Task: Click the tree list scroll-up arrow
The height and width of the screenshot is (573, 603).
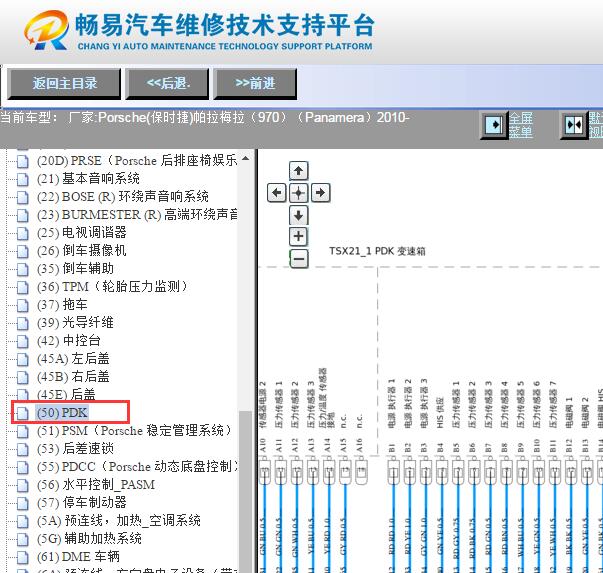Action: pyautogui.click(x=245, y=158)
